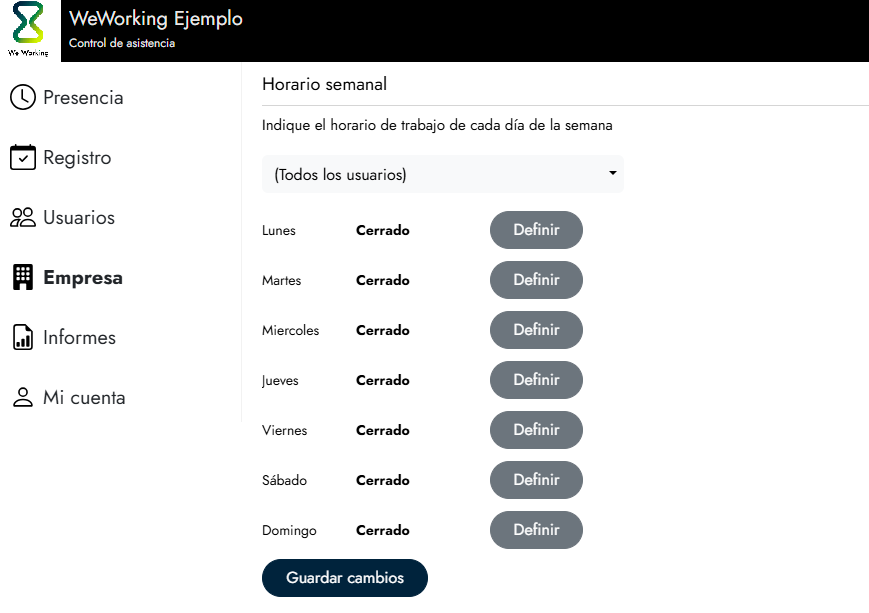Click the Registro calendar check icon
This screenshot has width=869, height=613.
(22, 158)
